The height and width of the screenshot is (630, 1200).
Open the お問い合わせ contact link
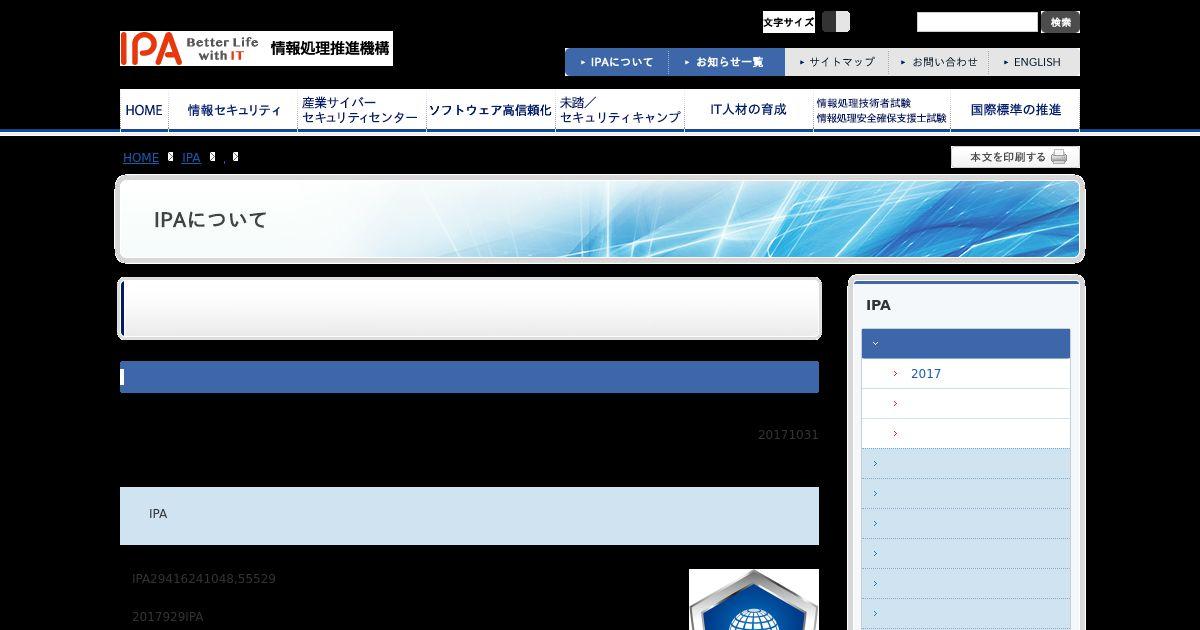939,62
